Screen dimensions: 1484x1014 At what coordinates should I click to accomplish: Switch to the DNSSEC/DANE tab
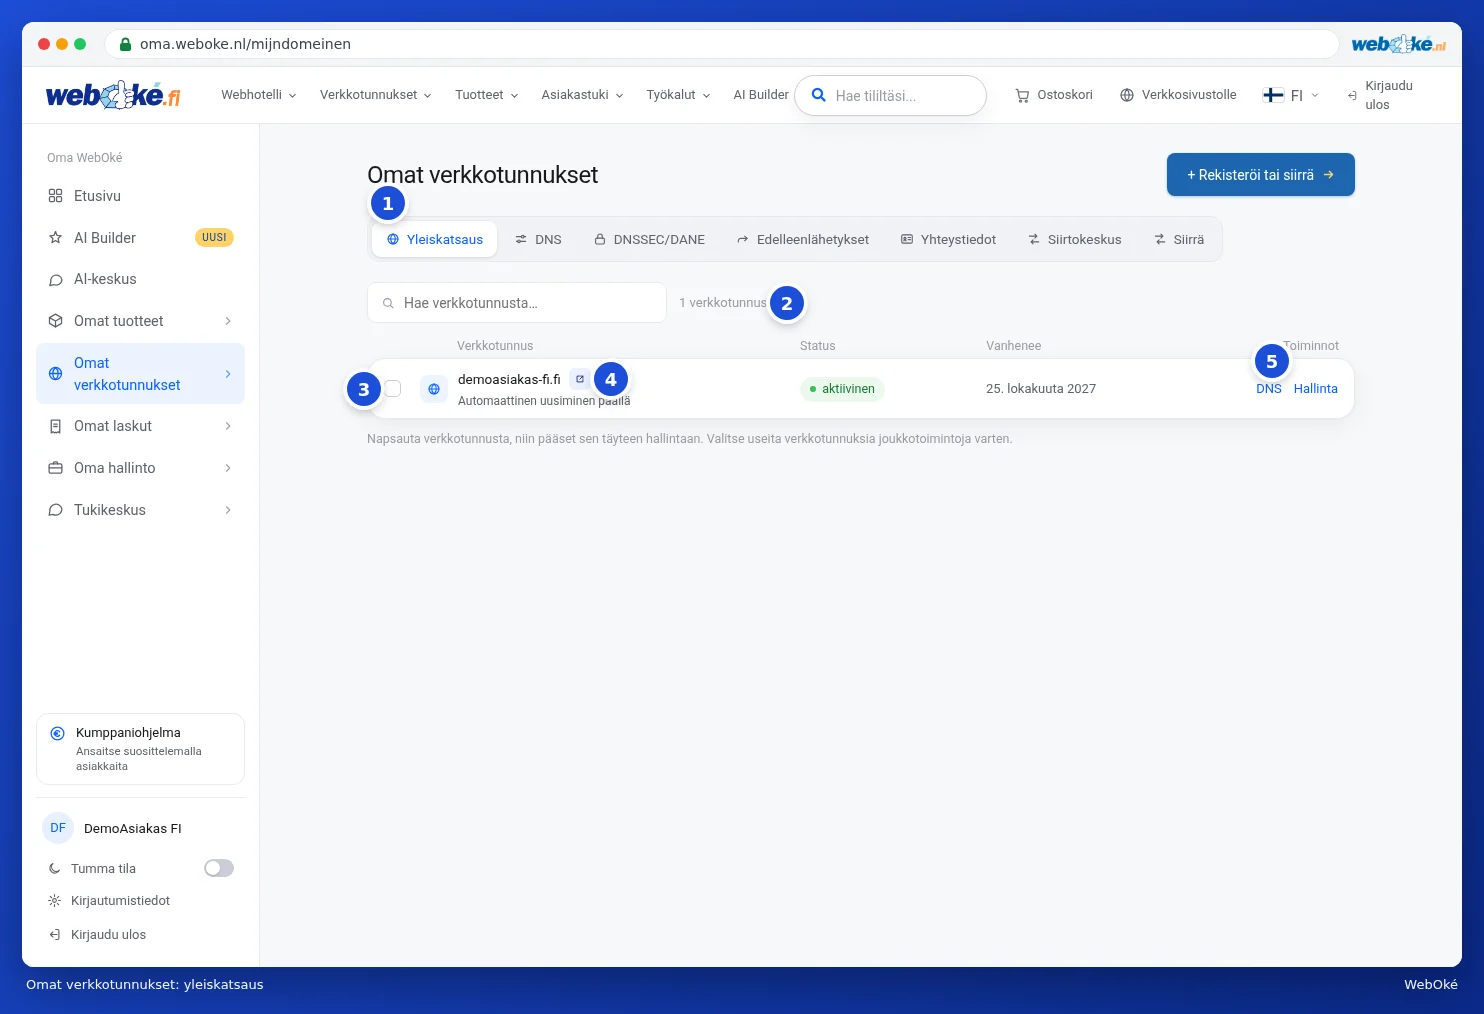coord(649,240)
